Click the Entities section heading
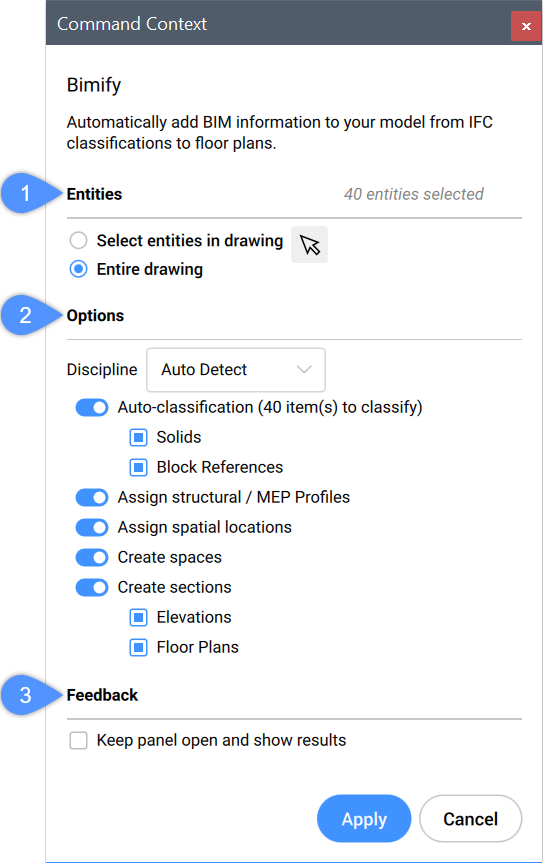 (x=94, y=194)
